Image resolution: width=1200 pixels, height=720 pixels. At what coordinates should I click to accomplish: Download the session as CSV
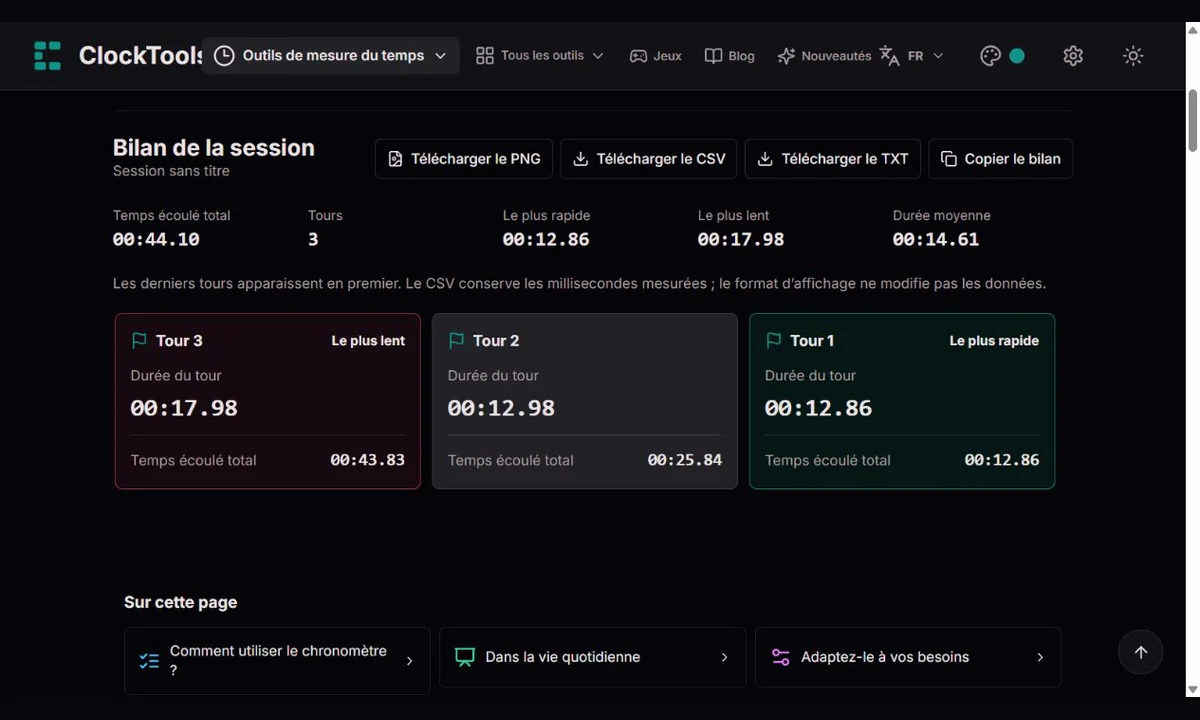pos(649,159)
